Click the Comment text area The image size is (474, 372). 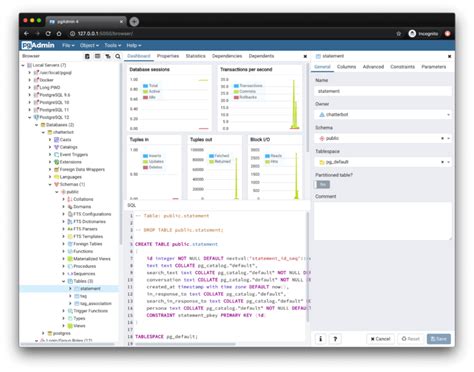pos(383,221)
